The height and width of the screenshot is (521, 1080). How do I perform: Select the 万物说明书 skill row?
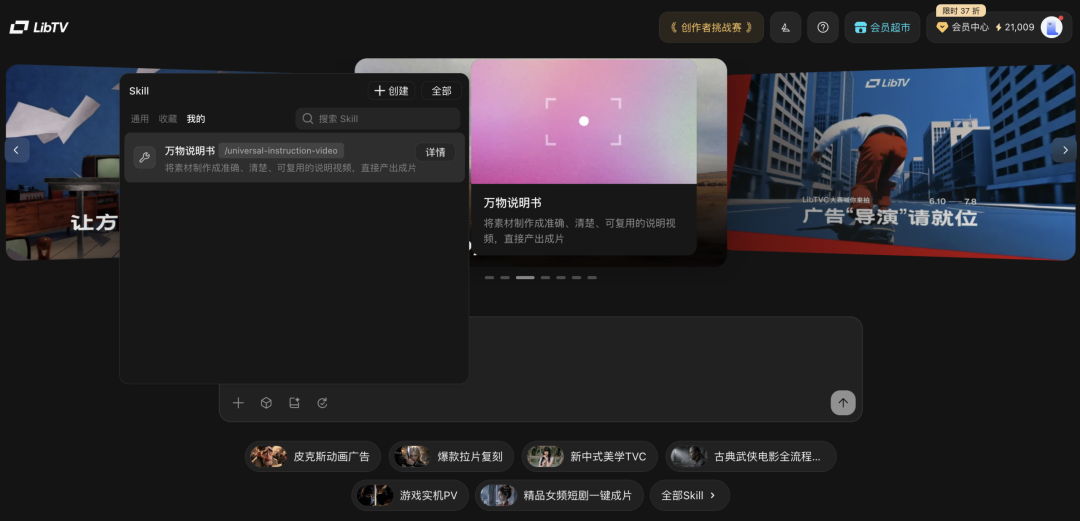pos(295,158)
